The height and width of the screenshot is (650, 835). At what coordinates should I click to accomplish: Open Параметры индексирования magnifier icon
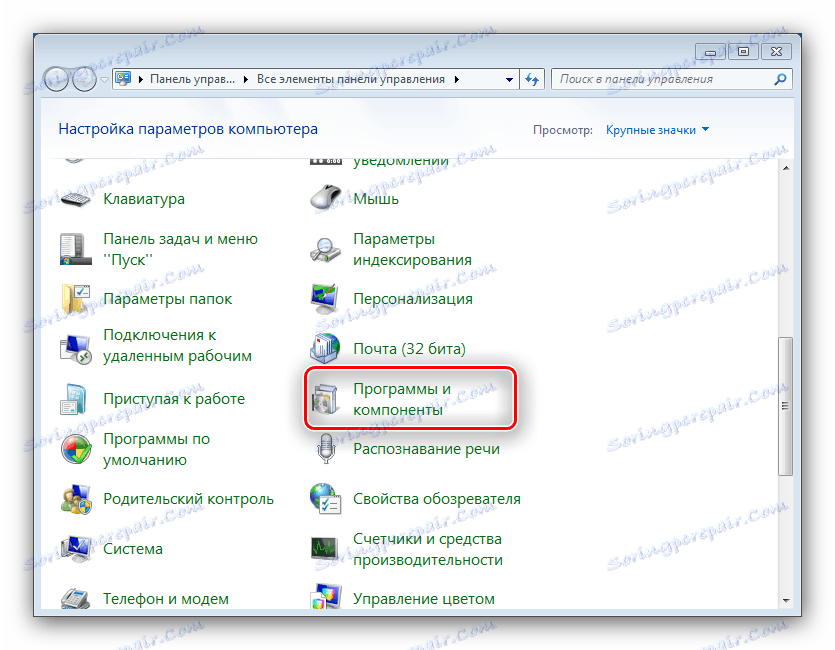324,248
